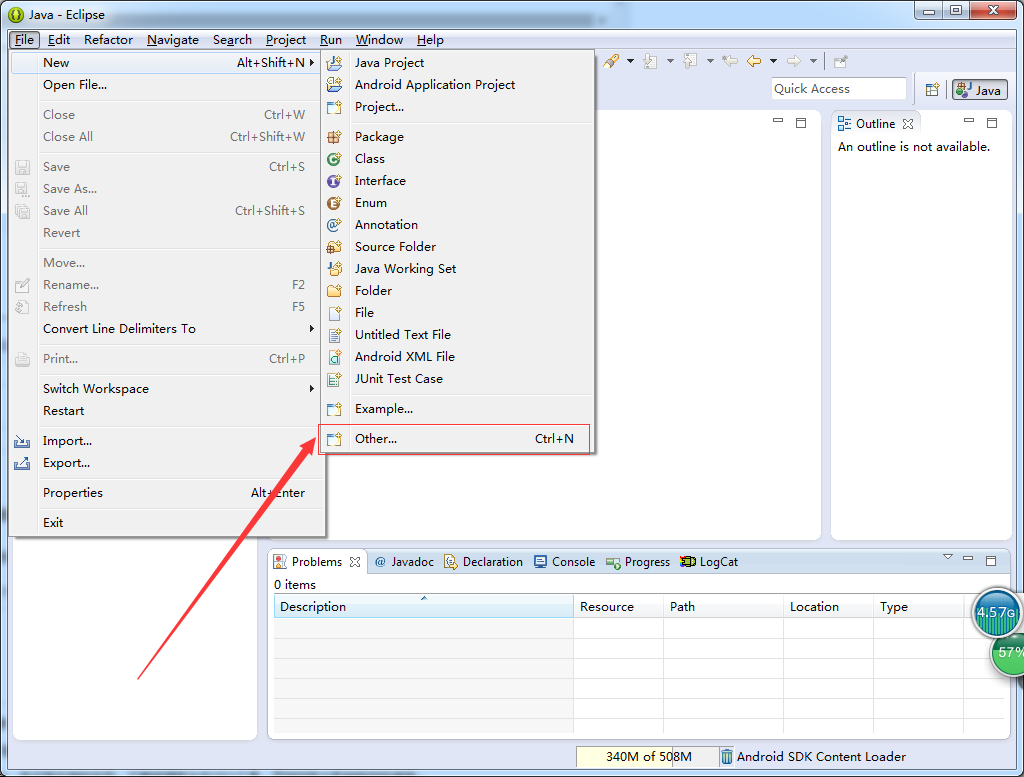Open the Refactor menu
This screenshot has width=1024, height=777.
(108, 40)
